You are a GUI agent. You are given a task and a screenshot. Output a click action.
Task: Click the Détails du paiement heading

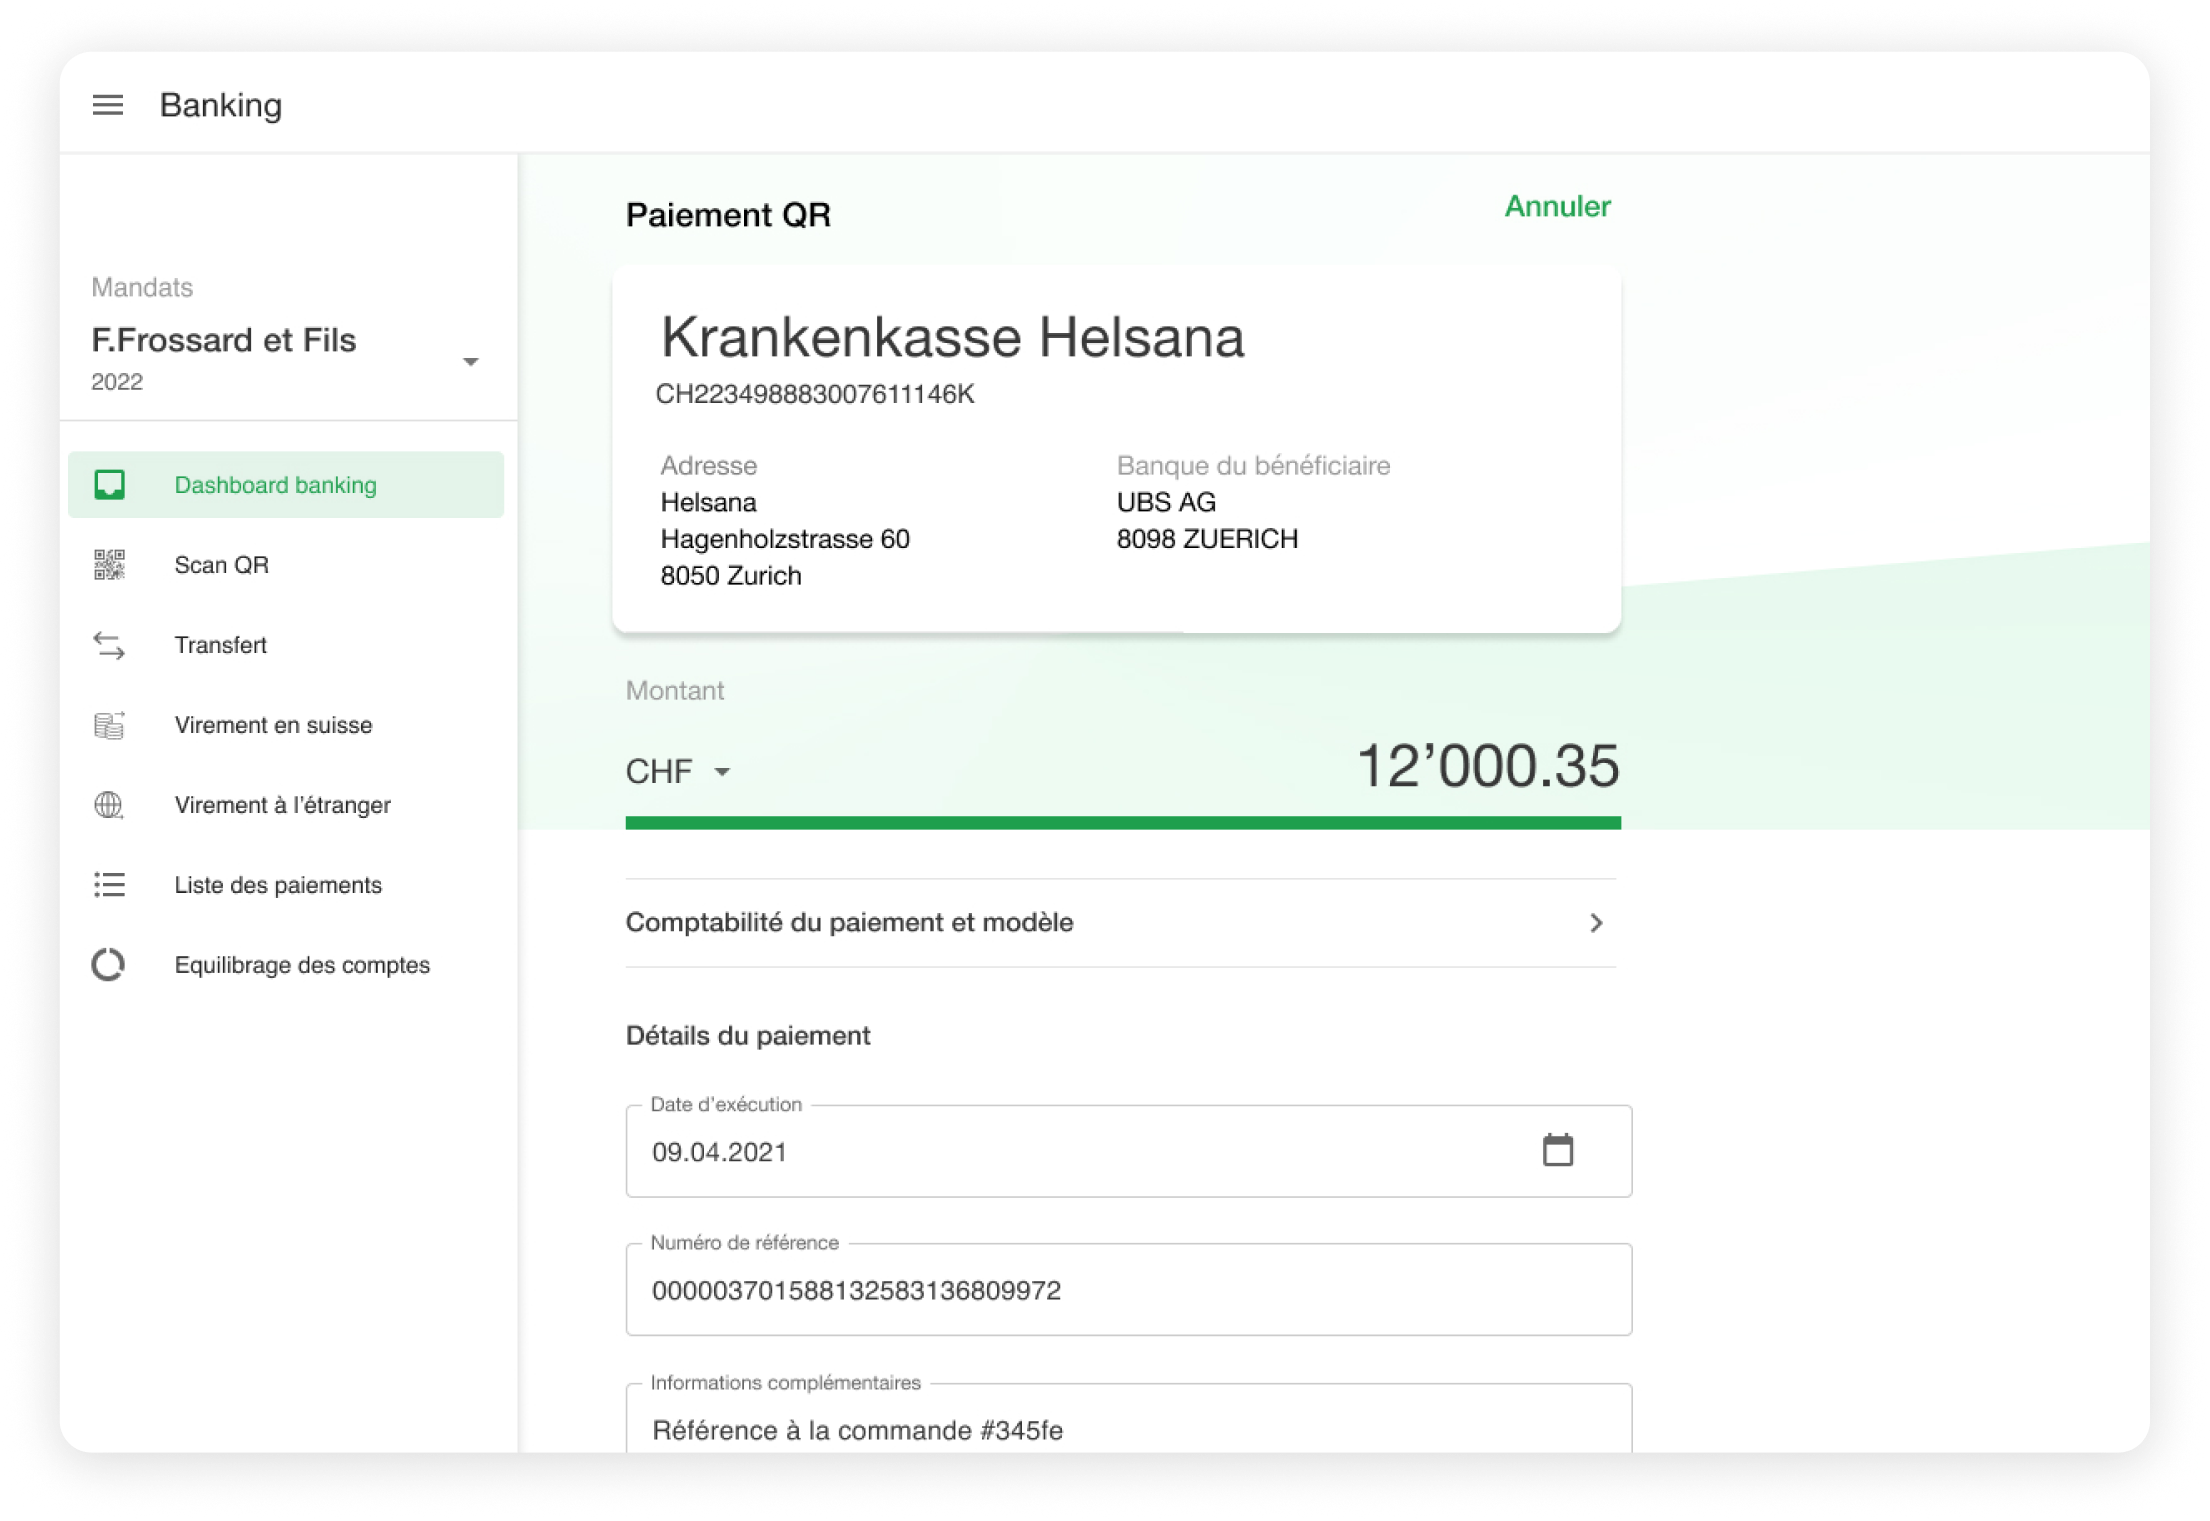click(748, 1035)
